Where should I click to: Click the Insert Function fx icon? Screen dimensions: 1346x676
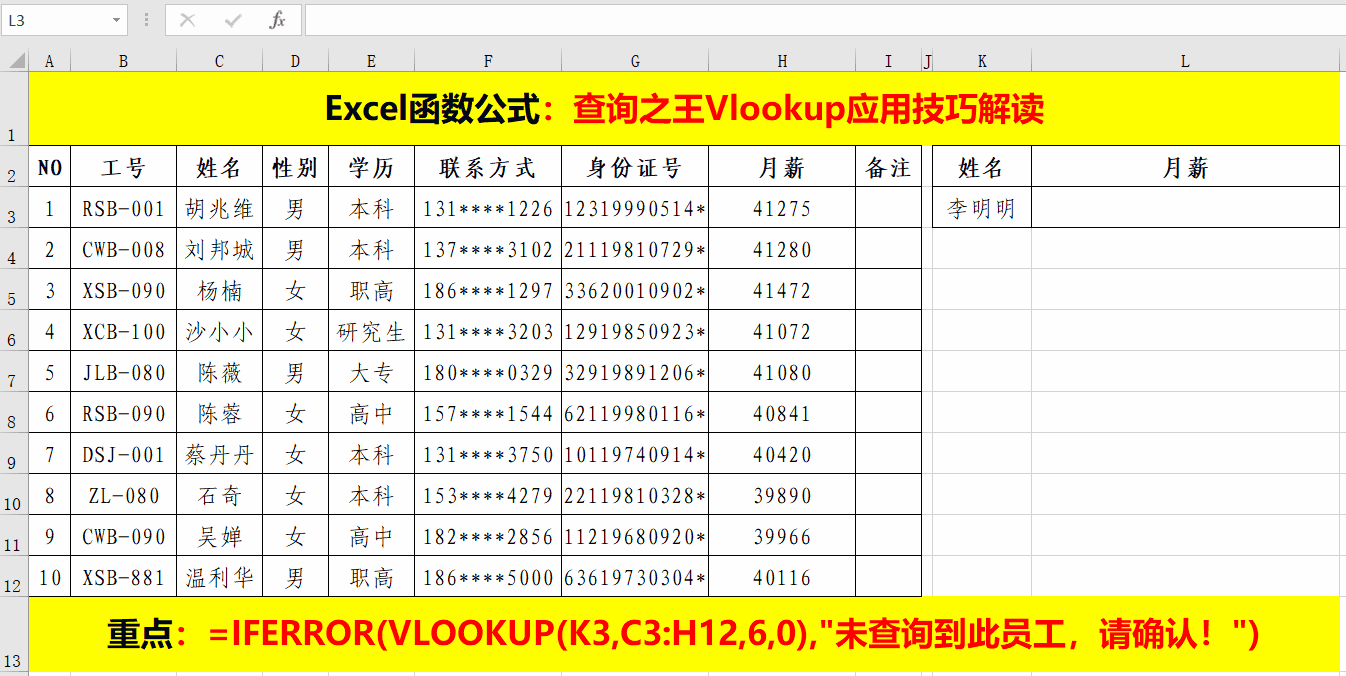[278, 20]
